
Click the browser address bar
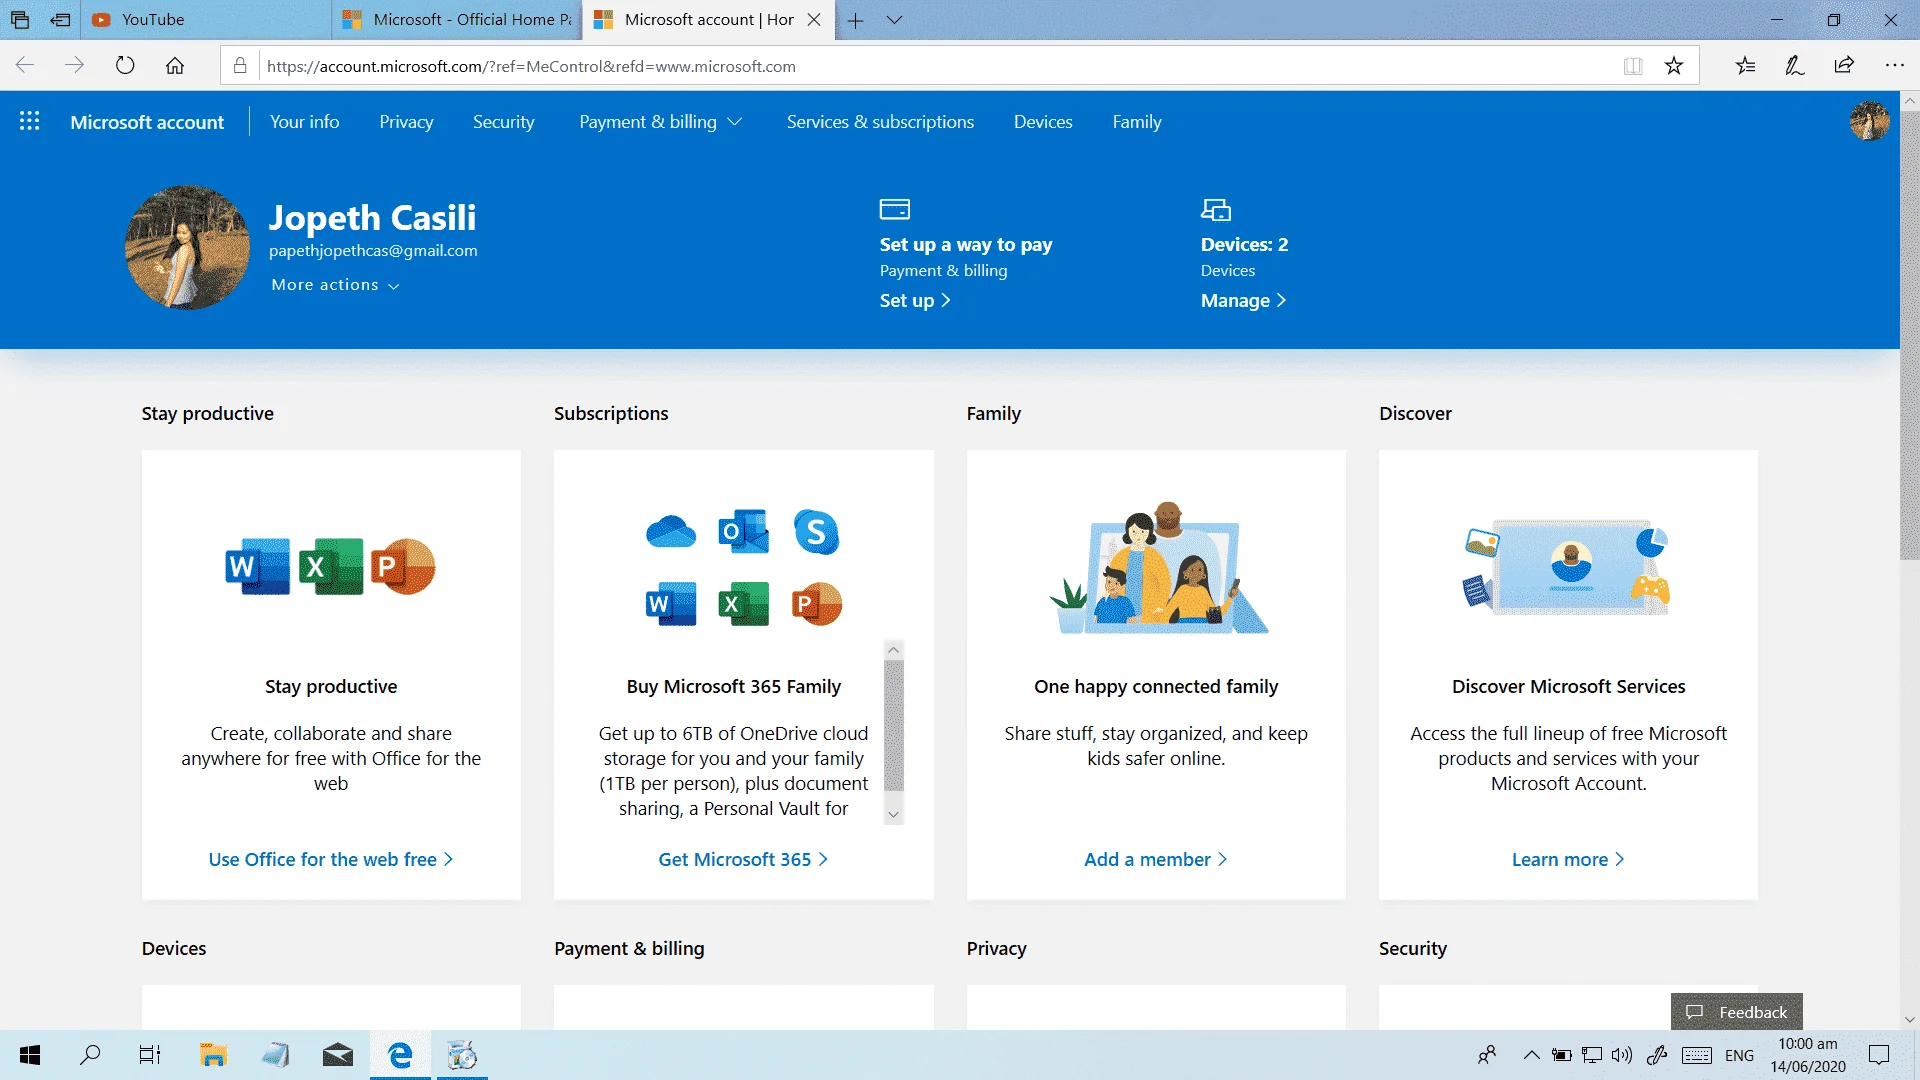940,66
